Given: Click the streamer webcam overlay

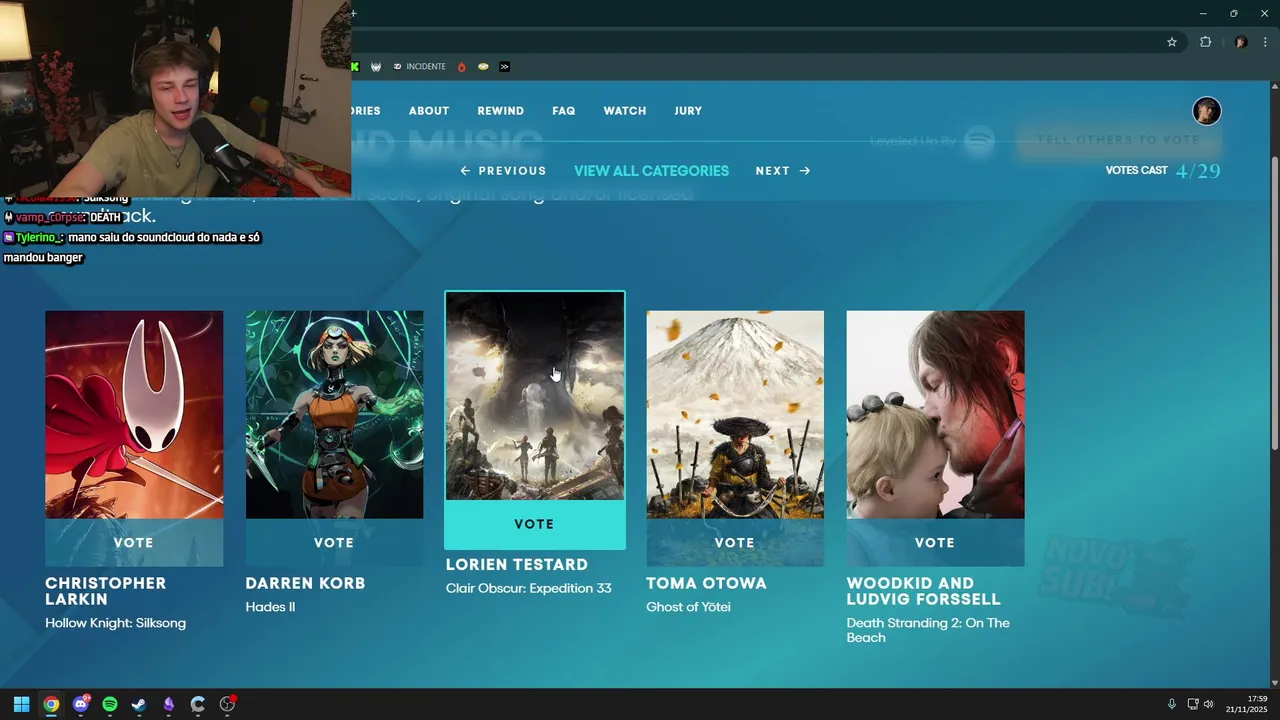Looking at the screenshot, I should click(175, 98).
